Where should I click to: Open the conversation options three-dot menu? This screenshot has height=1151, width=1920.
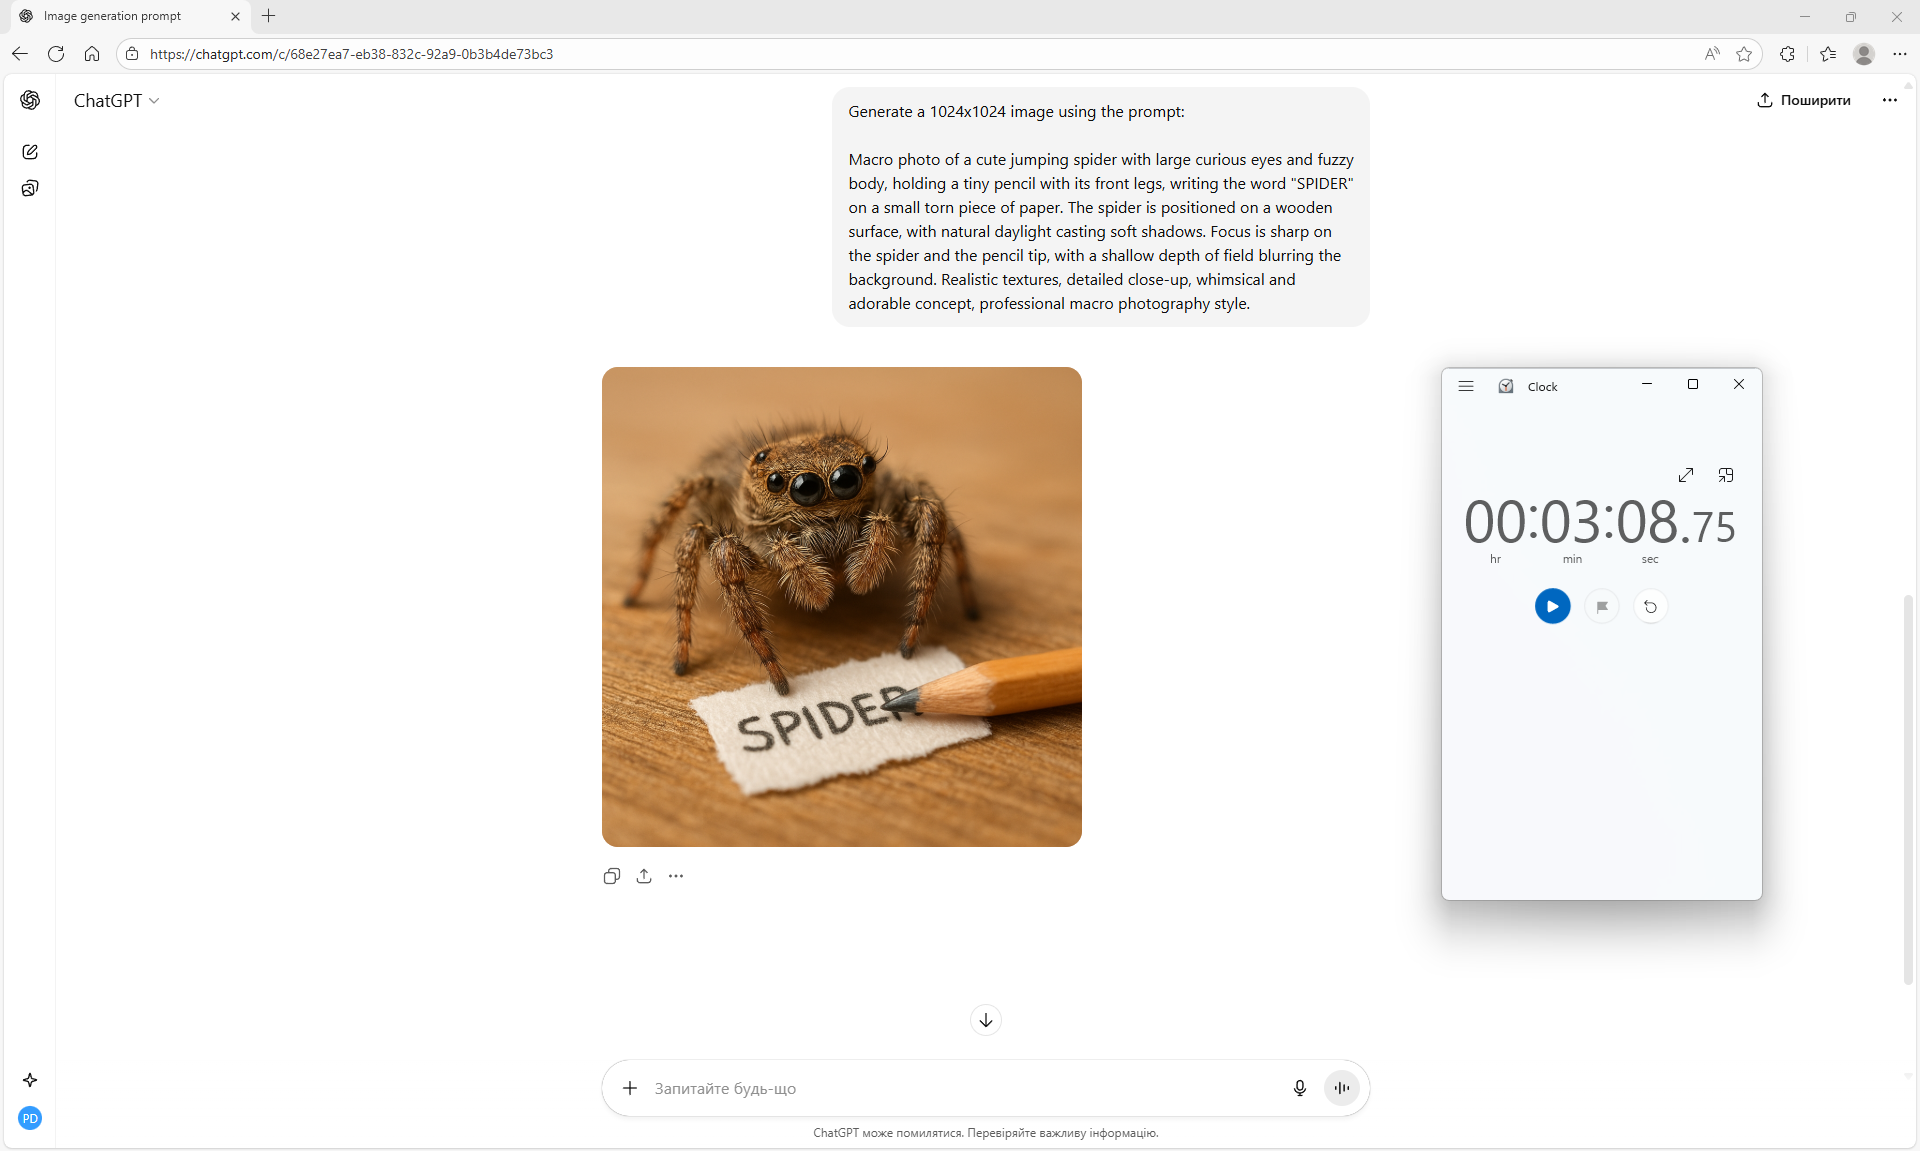[x=1889, y=100]
